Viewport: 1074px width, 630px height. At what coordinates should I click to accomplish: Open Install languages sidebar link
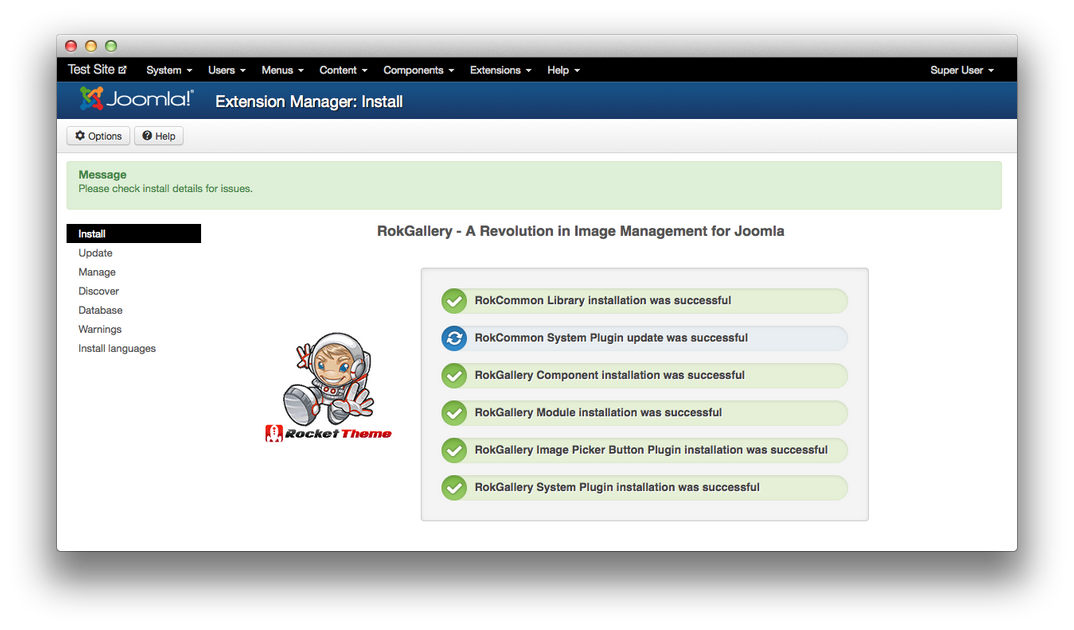point(117,348)
